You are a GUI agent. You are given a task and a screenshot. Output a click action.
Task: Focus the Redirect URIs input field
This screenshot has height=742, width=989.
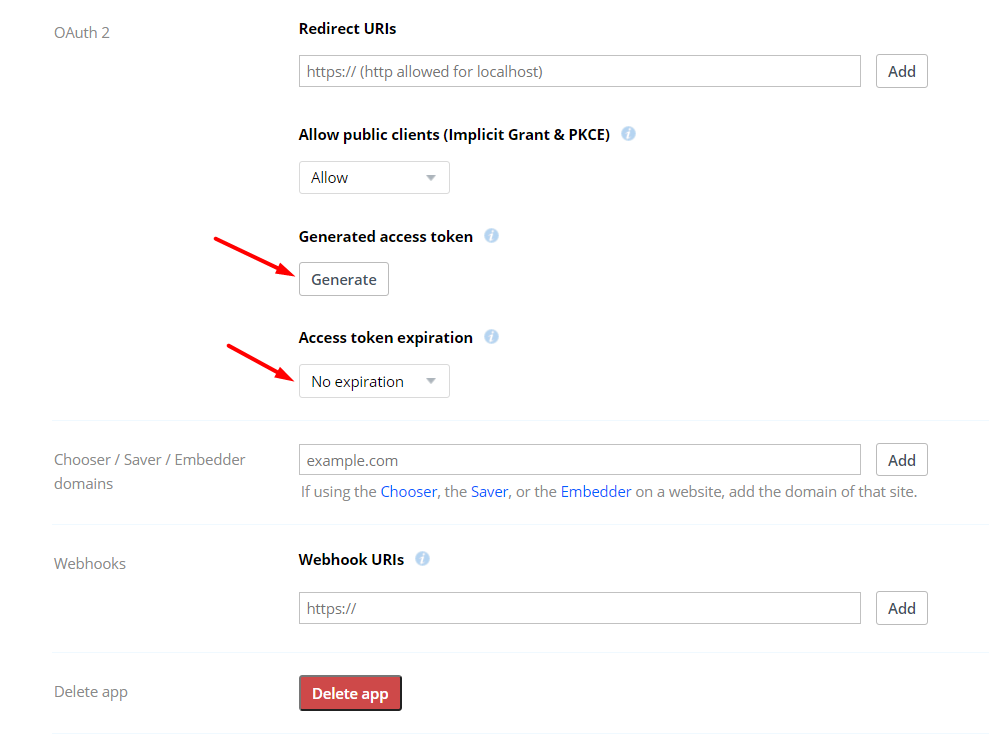point(580,71)
